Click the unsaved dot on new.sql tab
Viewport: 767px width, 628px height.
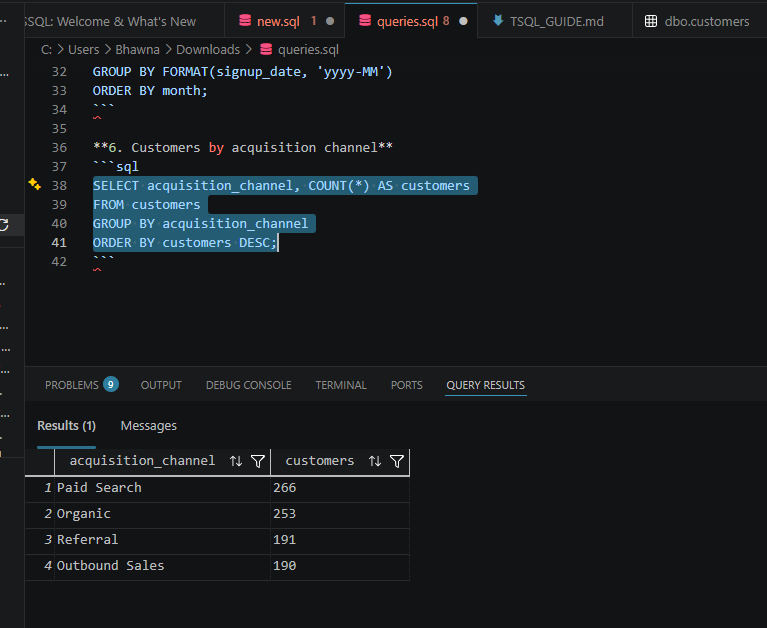tap(330, 21)
